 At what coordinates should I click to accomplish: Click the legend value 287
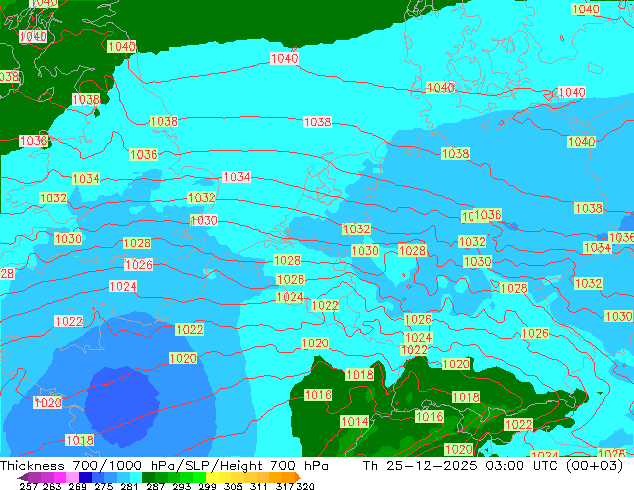[155, 486]
